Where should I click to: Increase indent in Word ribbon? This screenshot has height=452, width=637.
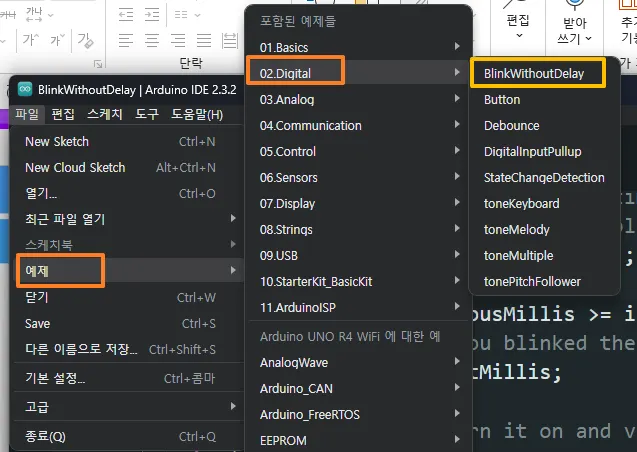[x=152, y=15]
